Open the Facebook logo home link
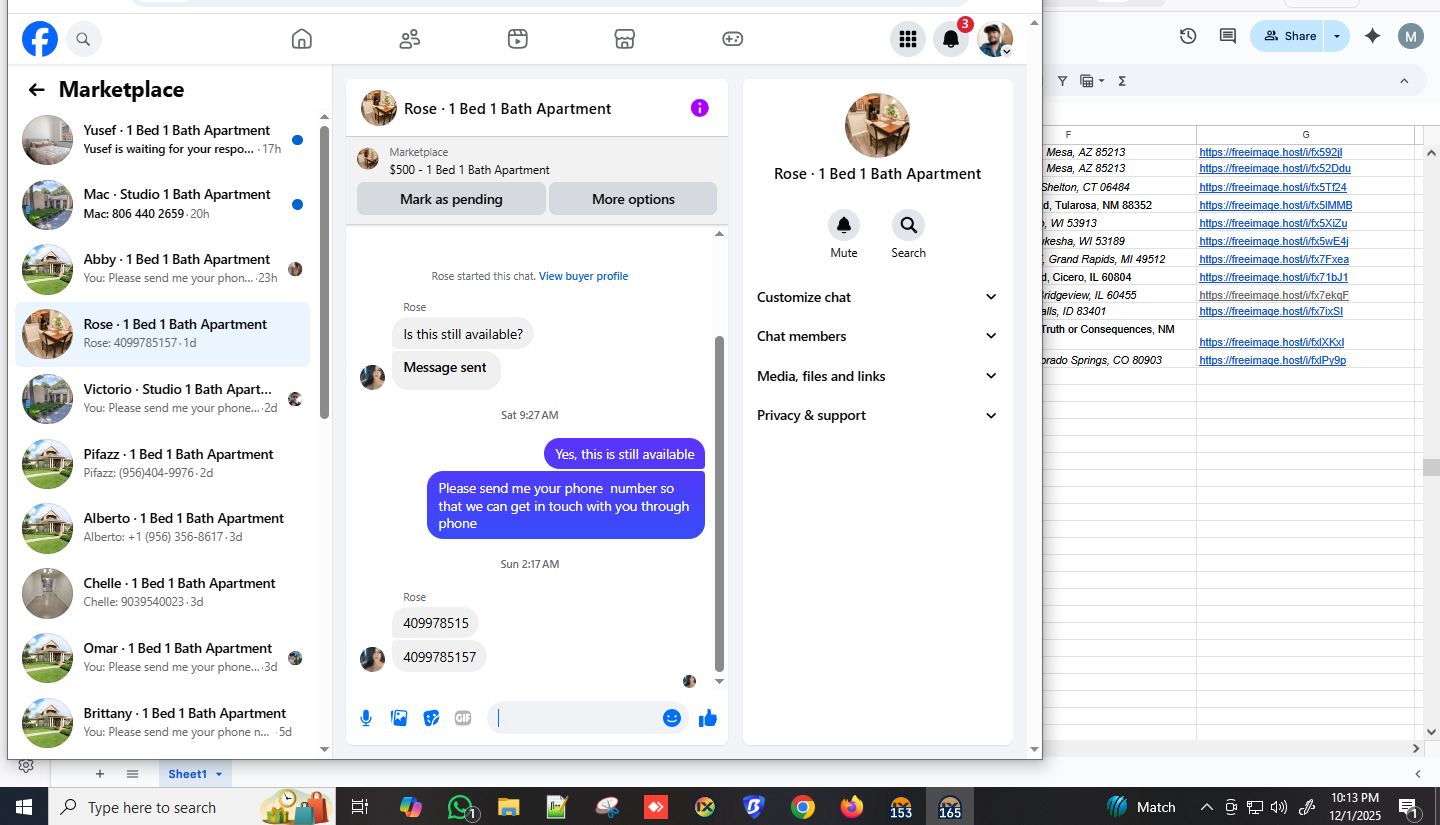The height and width of the screenshot is (825, 1440). point(40,39)
